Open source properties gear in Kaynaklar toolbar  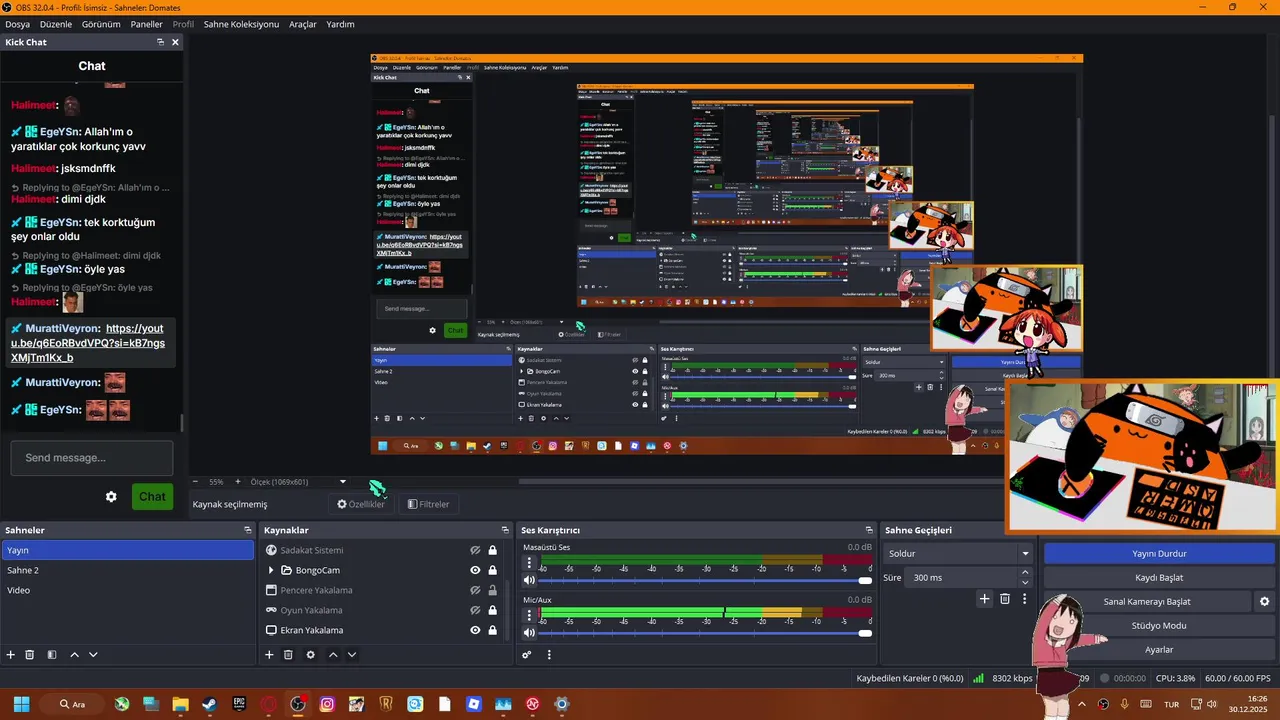(x=310, y=655)
